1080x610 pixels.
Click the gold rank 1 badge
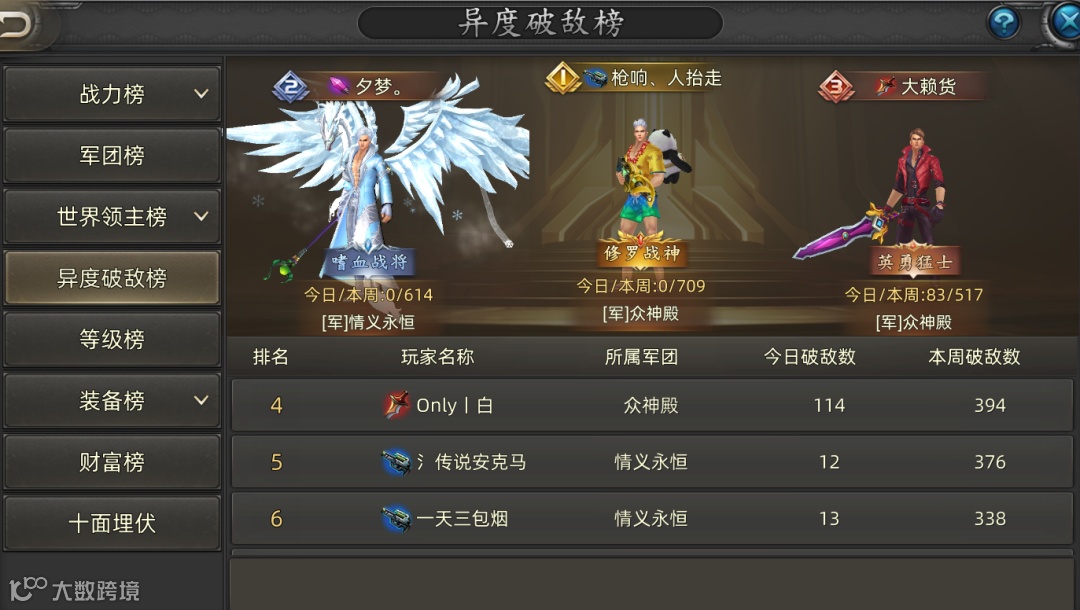tap(562, 77)
